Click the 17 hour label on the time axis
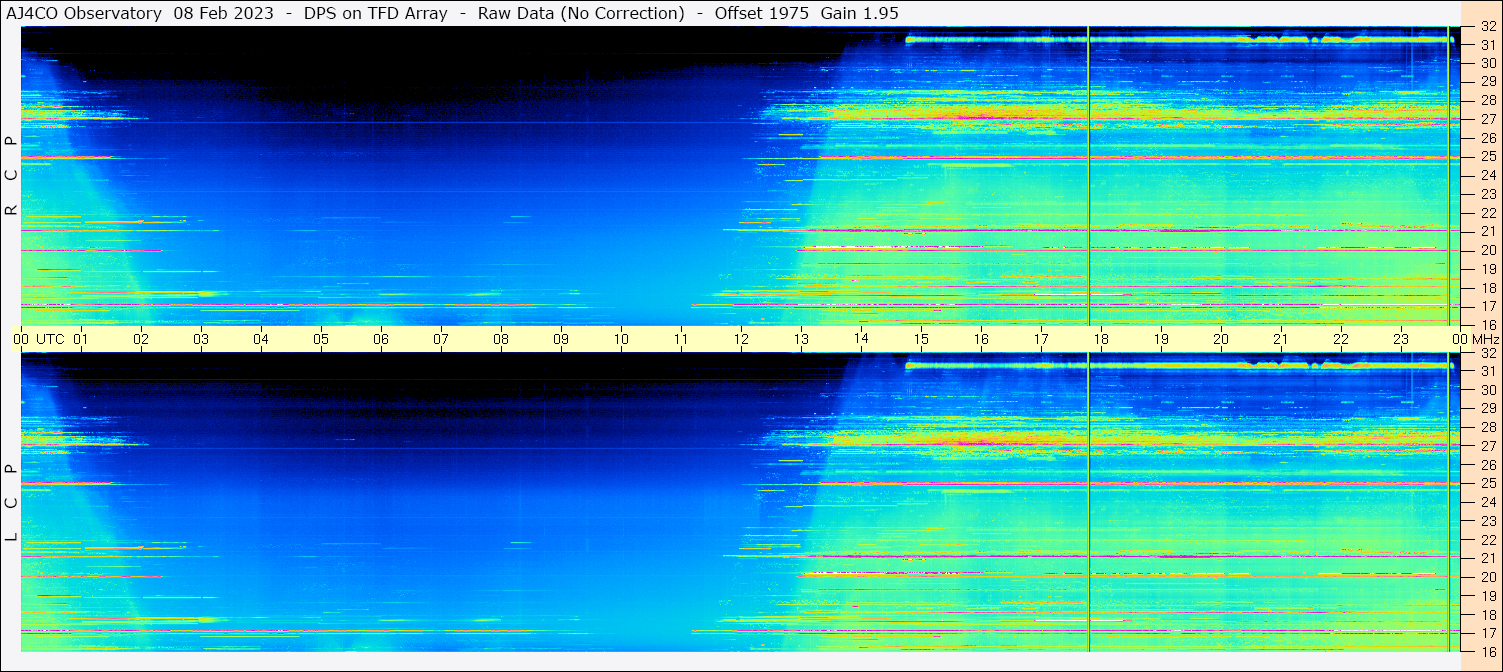Viewport: 1503px width, 672px height. point(1041,339)
